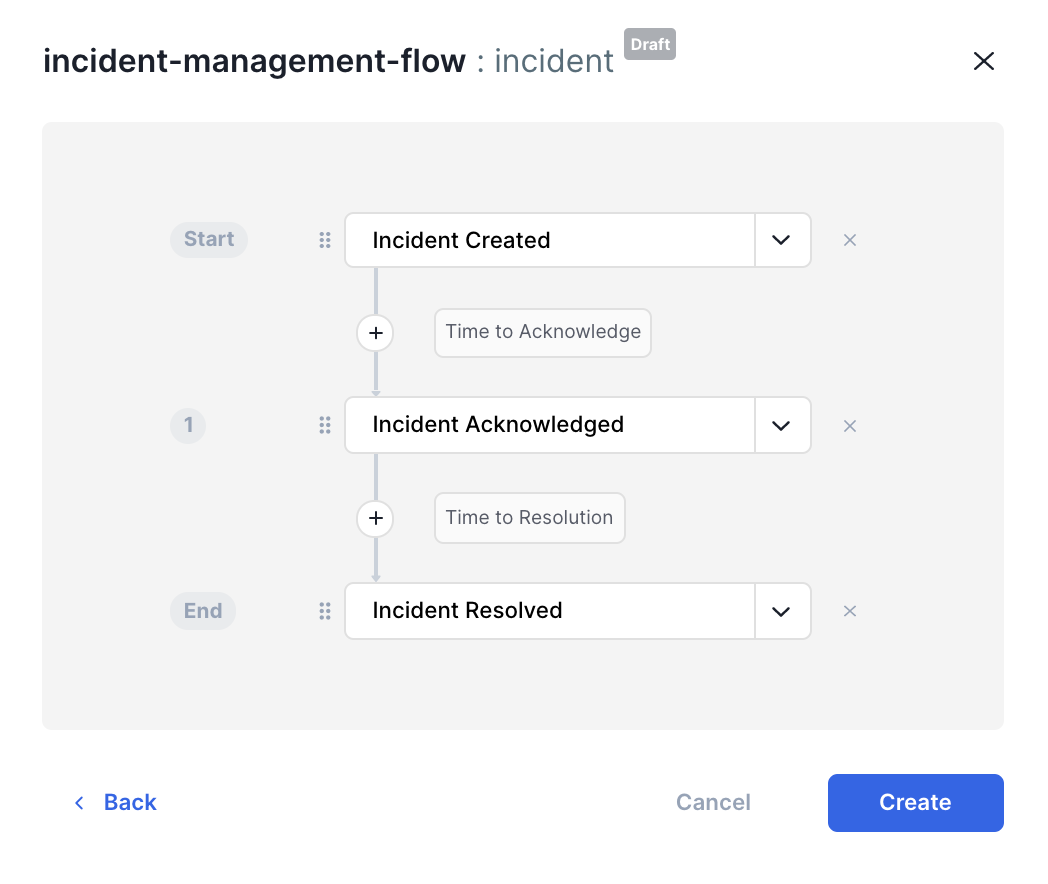Viewport: 1048px width, 884px height.
Task: Remove the Incident Acknowledged step
Action: pos(850,426)
